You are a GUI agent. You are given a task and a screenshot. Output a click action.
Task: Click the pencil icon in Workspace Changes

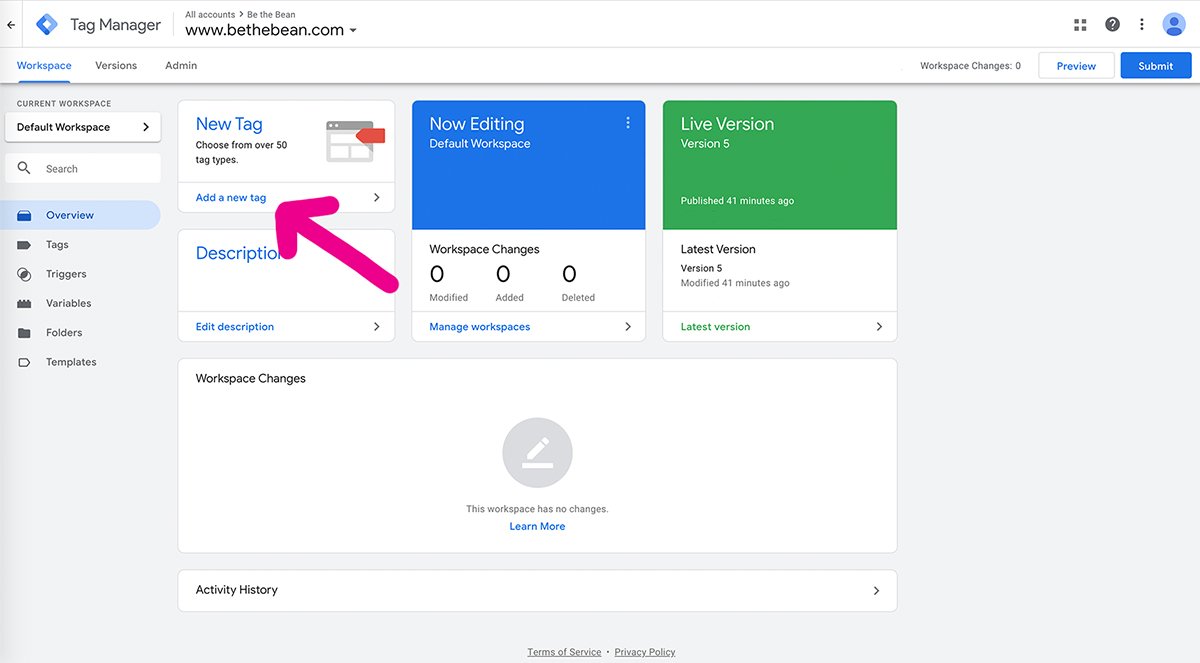[537, 453]
